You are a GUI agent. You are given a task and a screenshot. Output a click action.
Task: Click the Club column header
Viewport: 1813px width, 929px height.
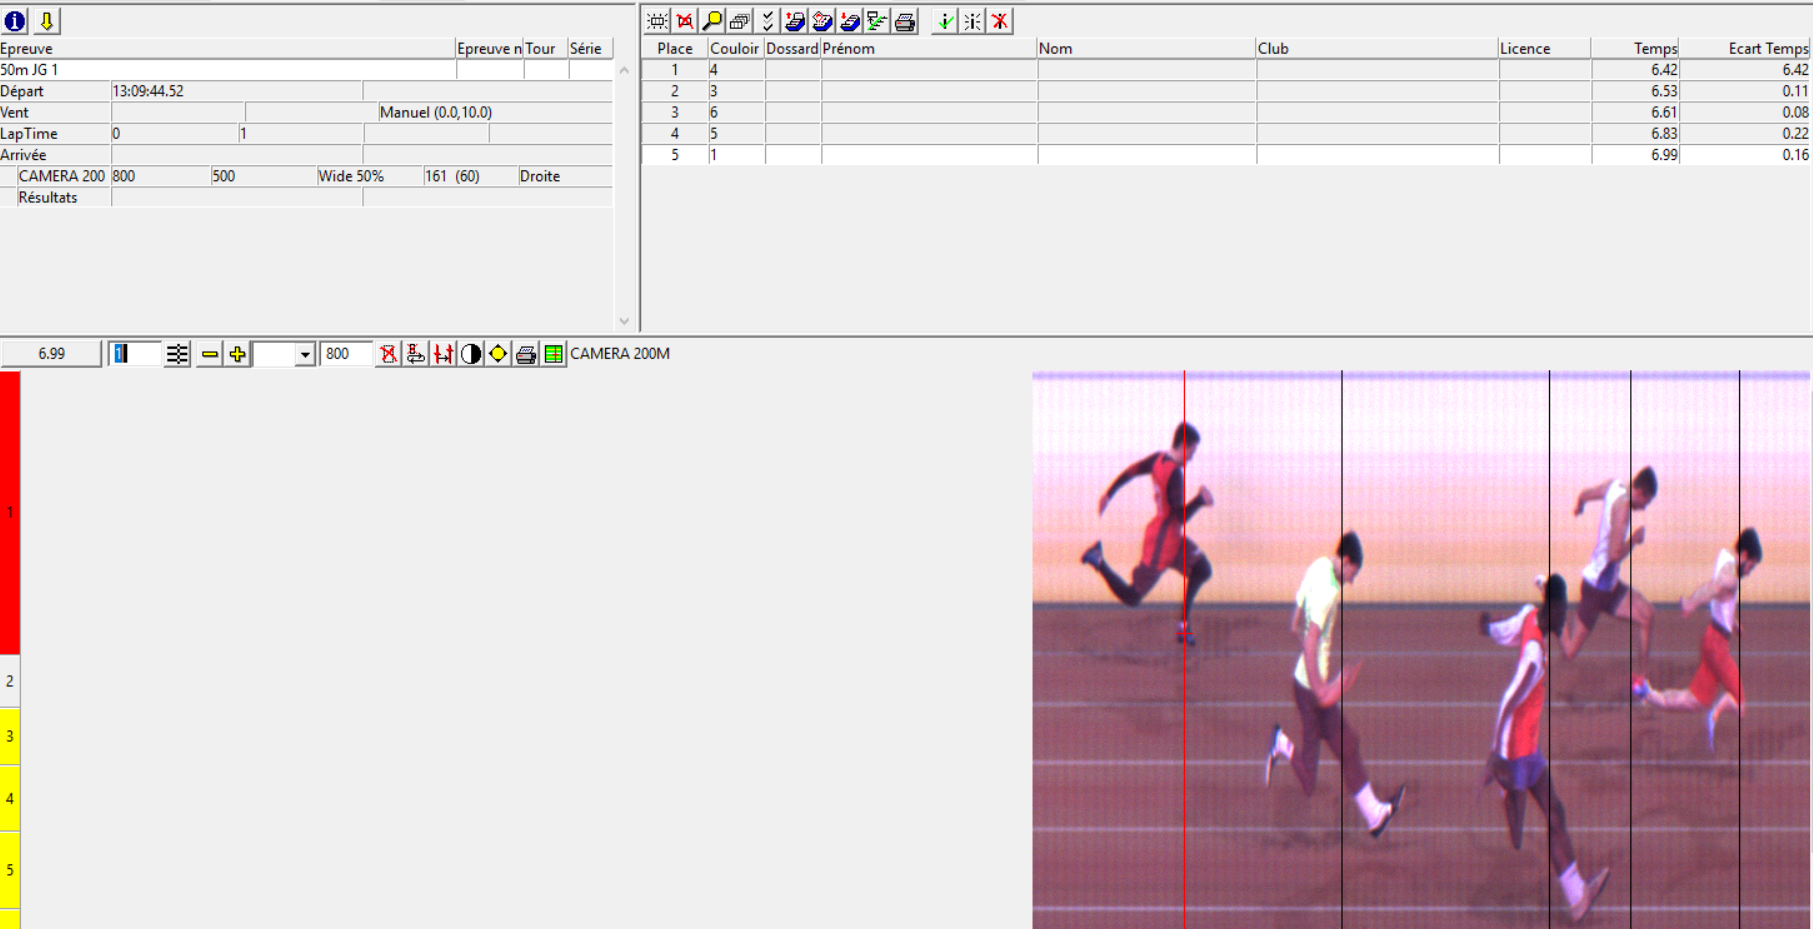tap(1377, 48)
